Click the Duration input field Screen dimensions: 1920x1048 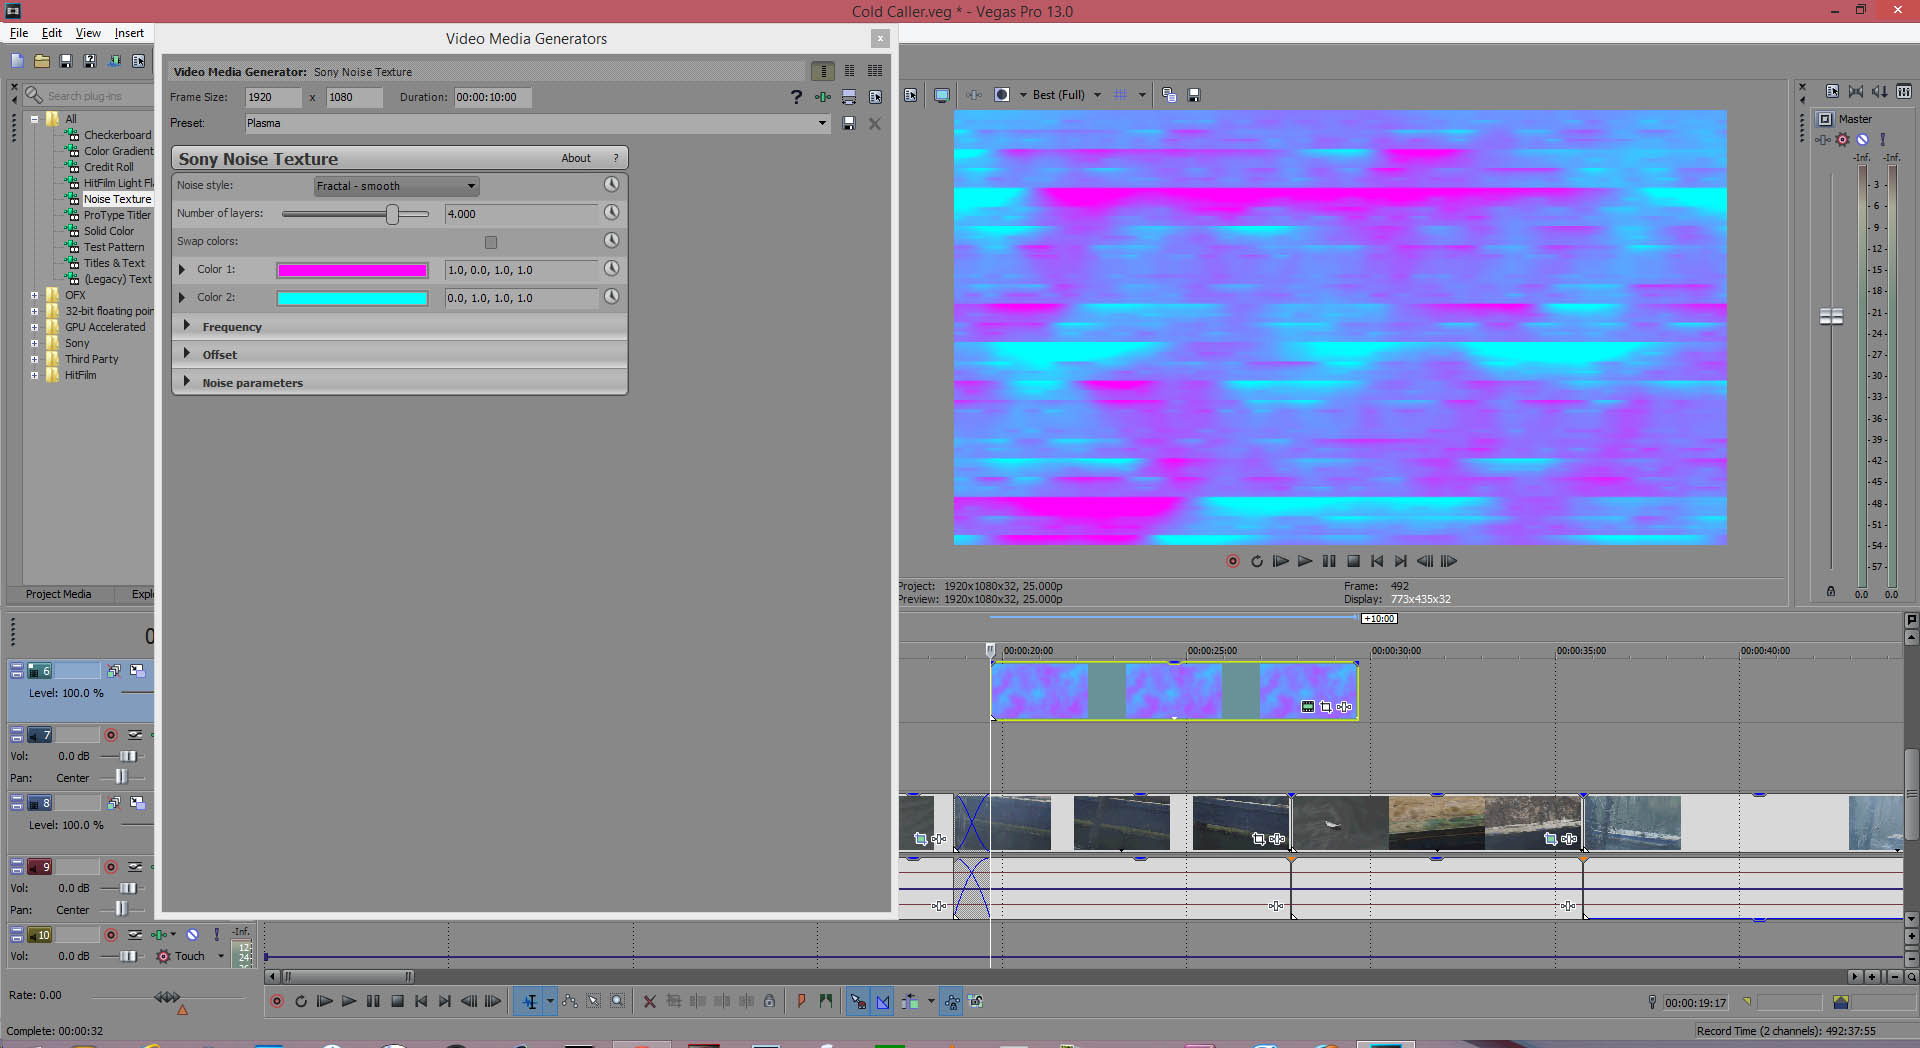[x=492, y=97]
